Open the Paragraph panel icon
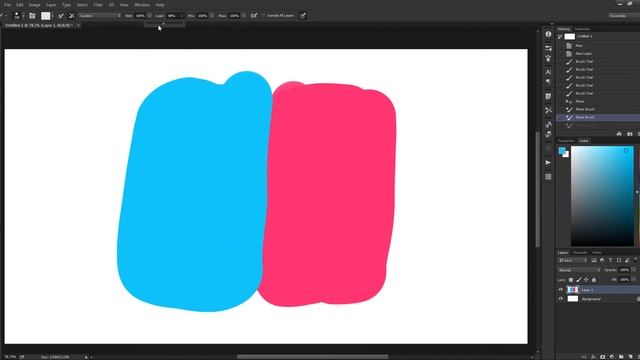 pos(548,82)
